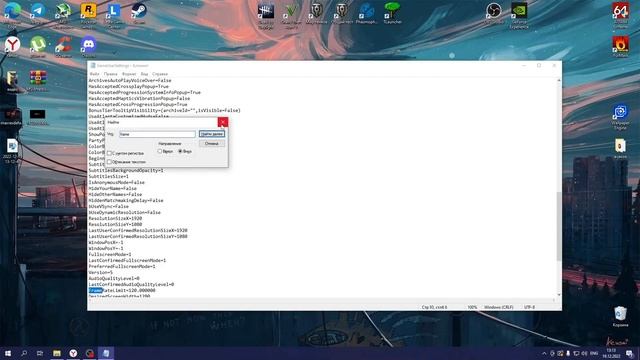Click the Find Next button
The width and height of the screenshot is (640, 360).
pos(212,134)
